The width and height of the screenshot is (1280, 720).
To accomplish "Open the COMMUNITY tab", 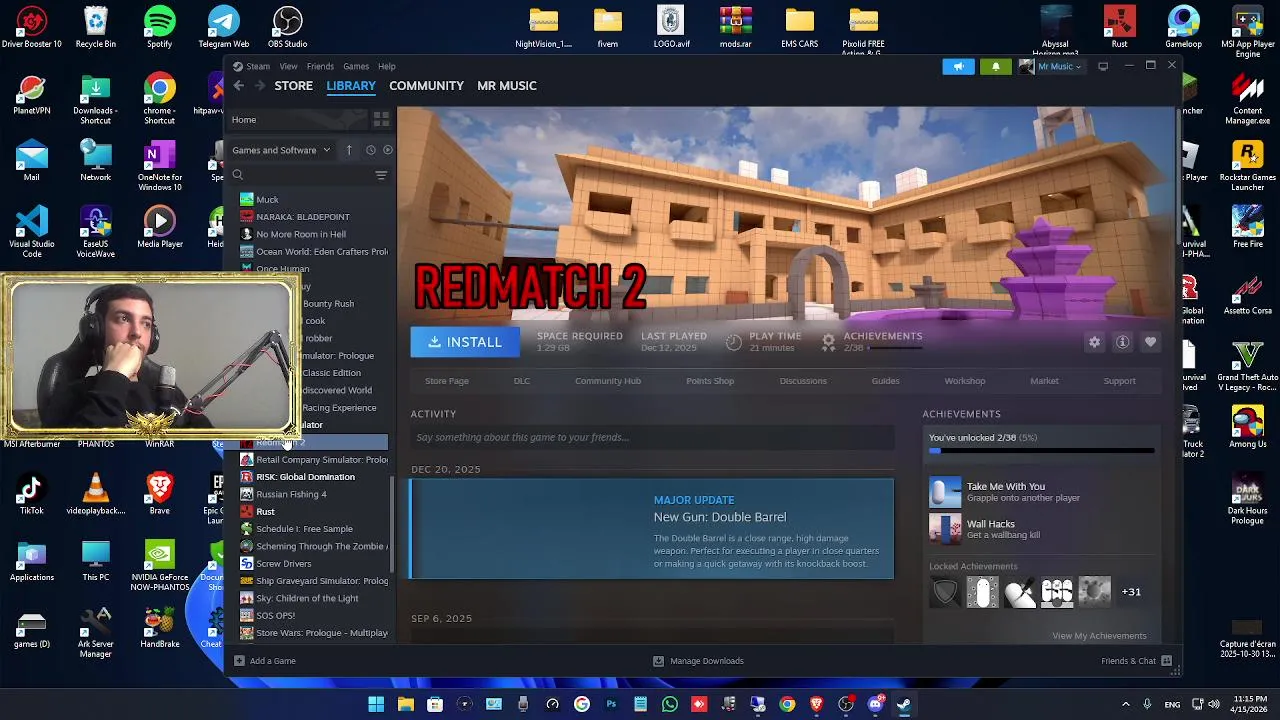I will pos(426,86).
